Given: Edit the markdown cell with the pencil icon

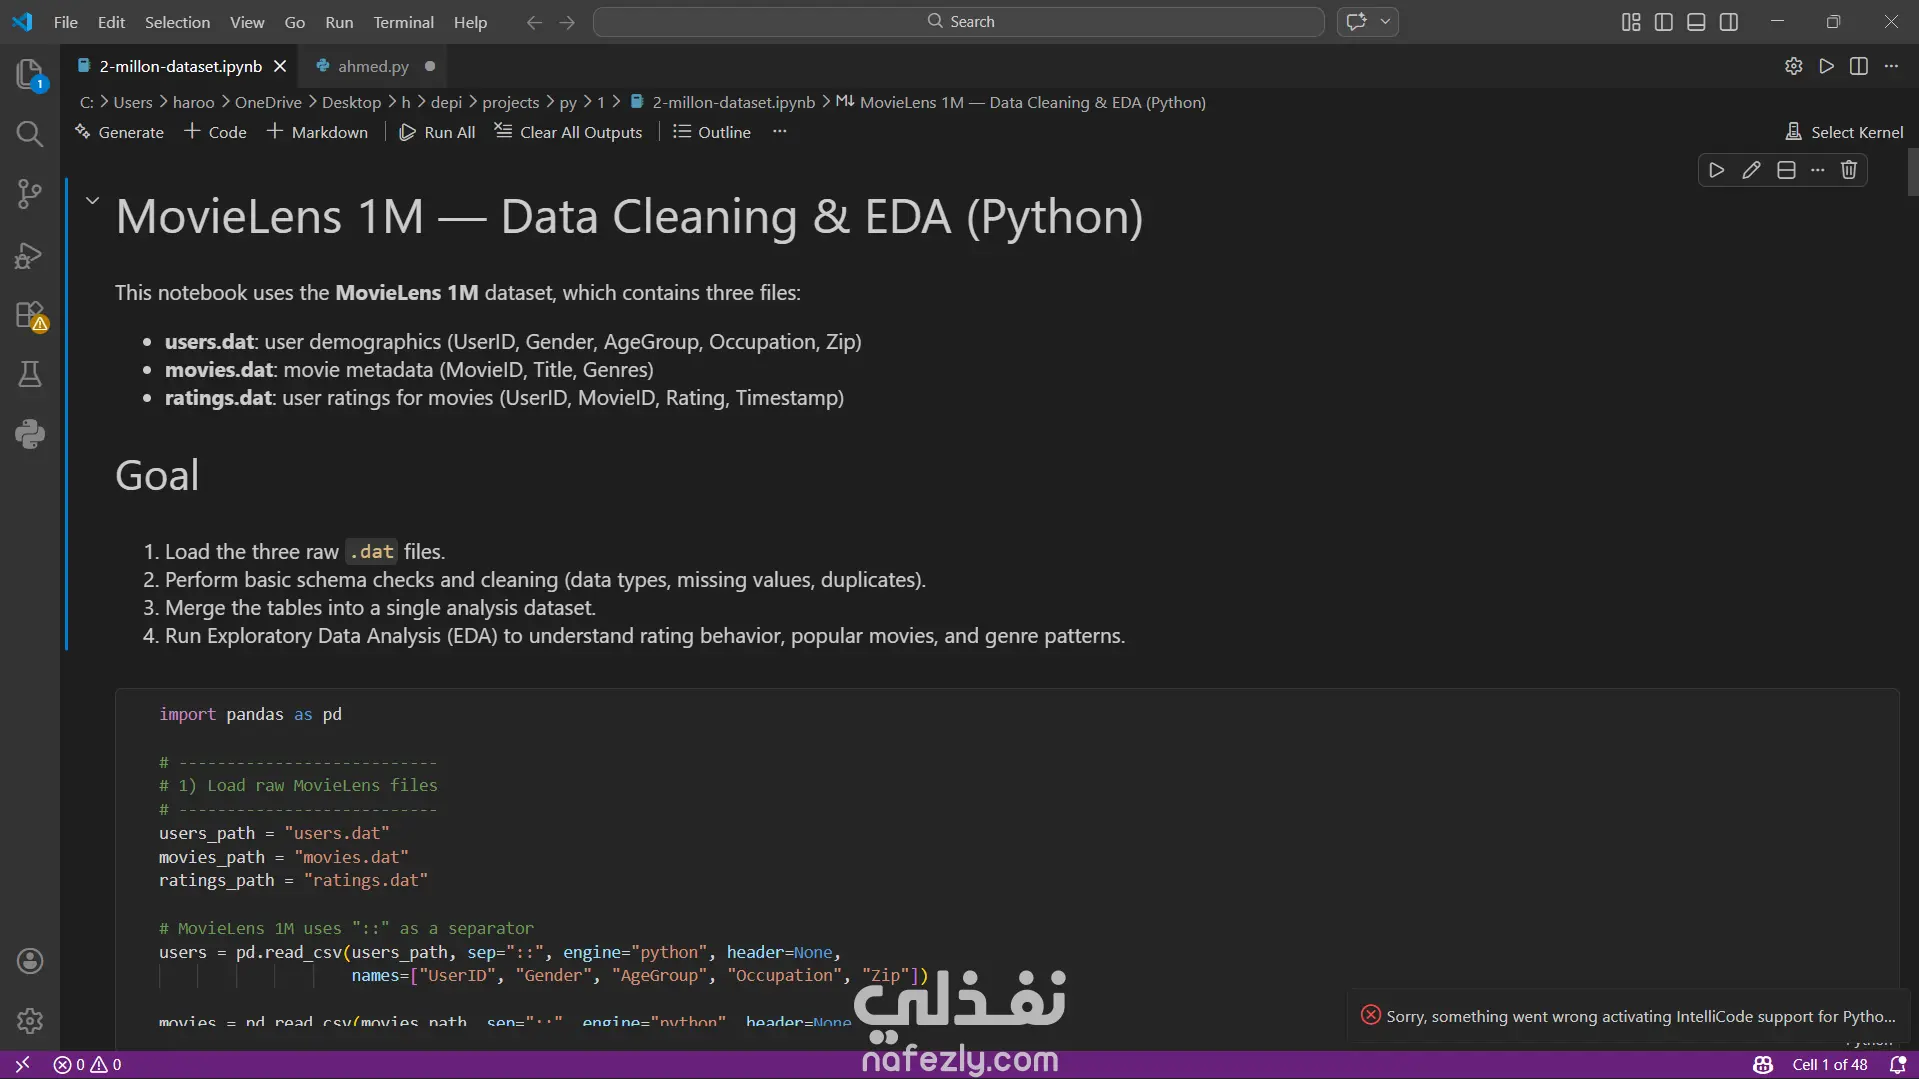Looking at the screenshot, I should click(x=1751, y=170).
